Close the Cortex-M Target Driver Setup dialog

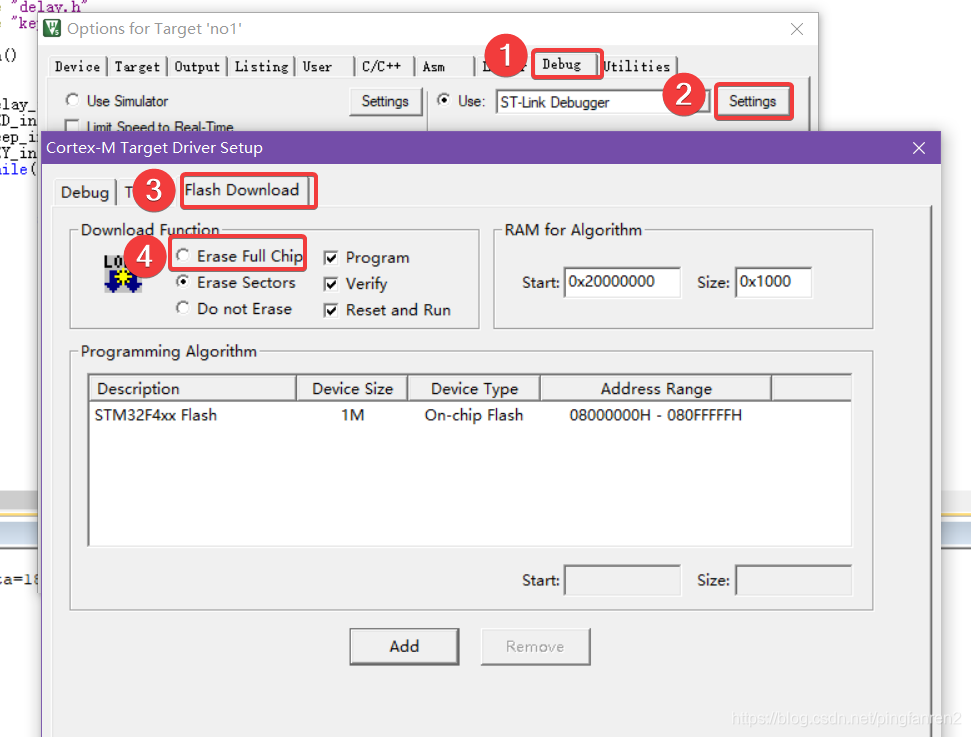pyautogui.click(x=919, y=148)
